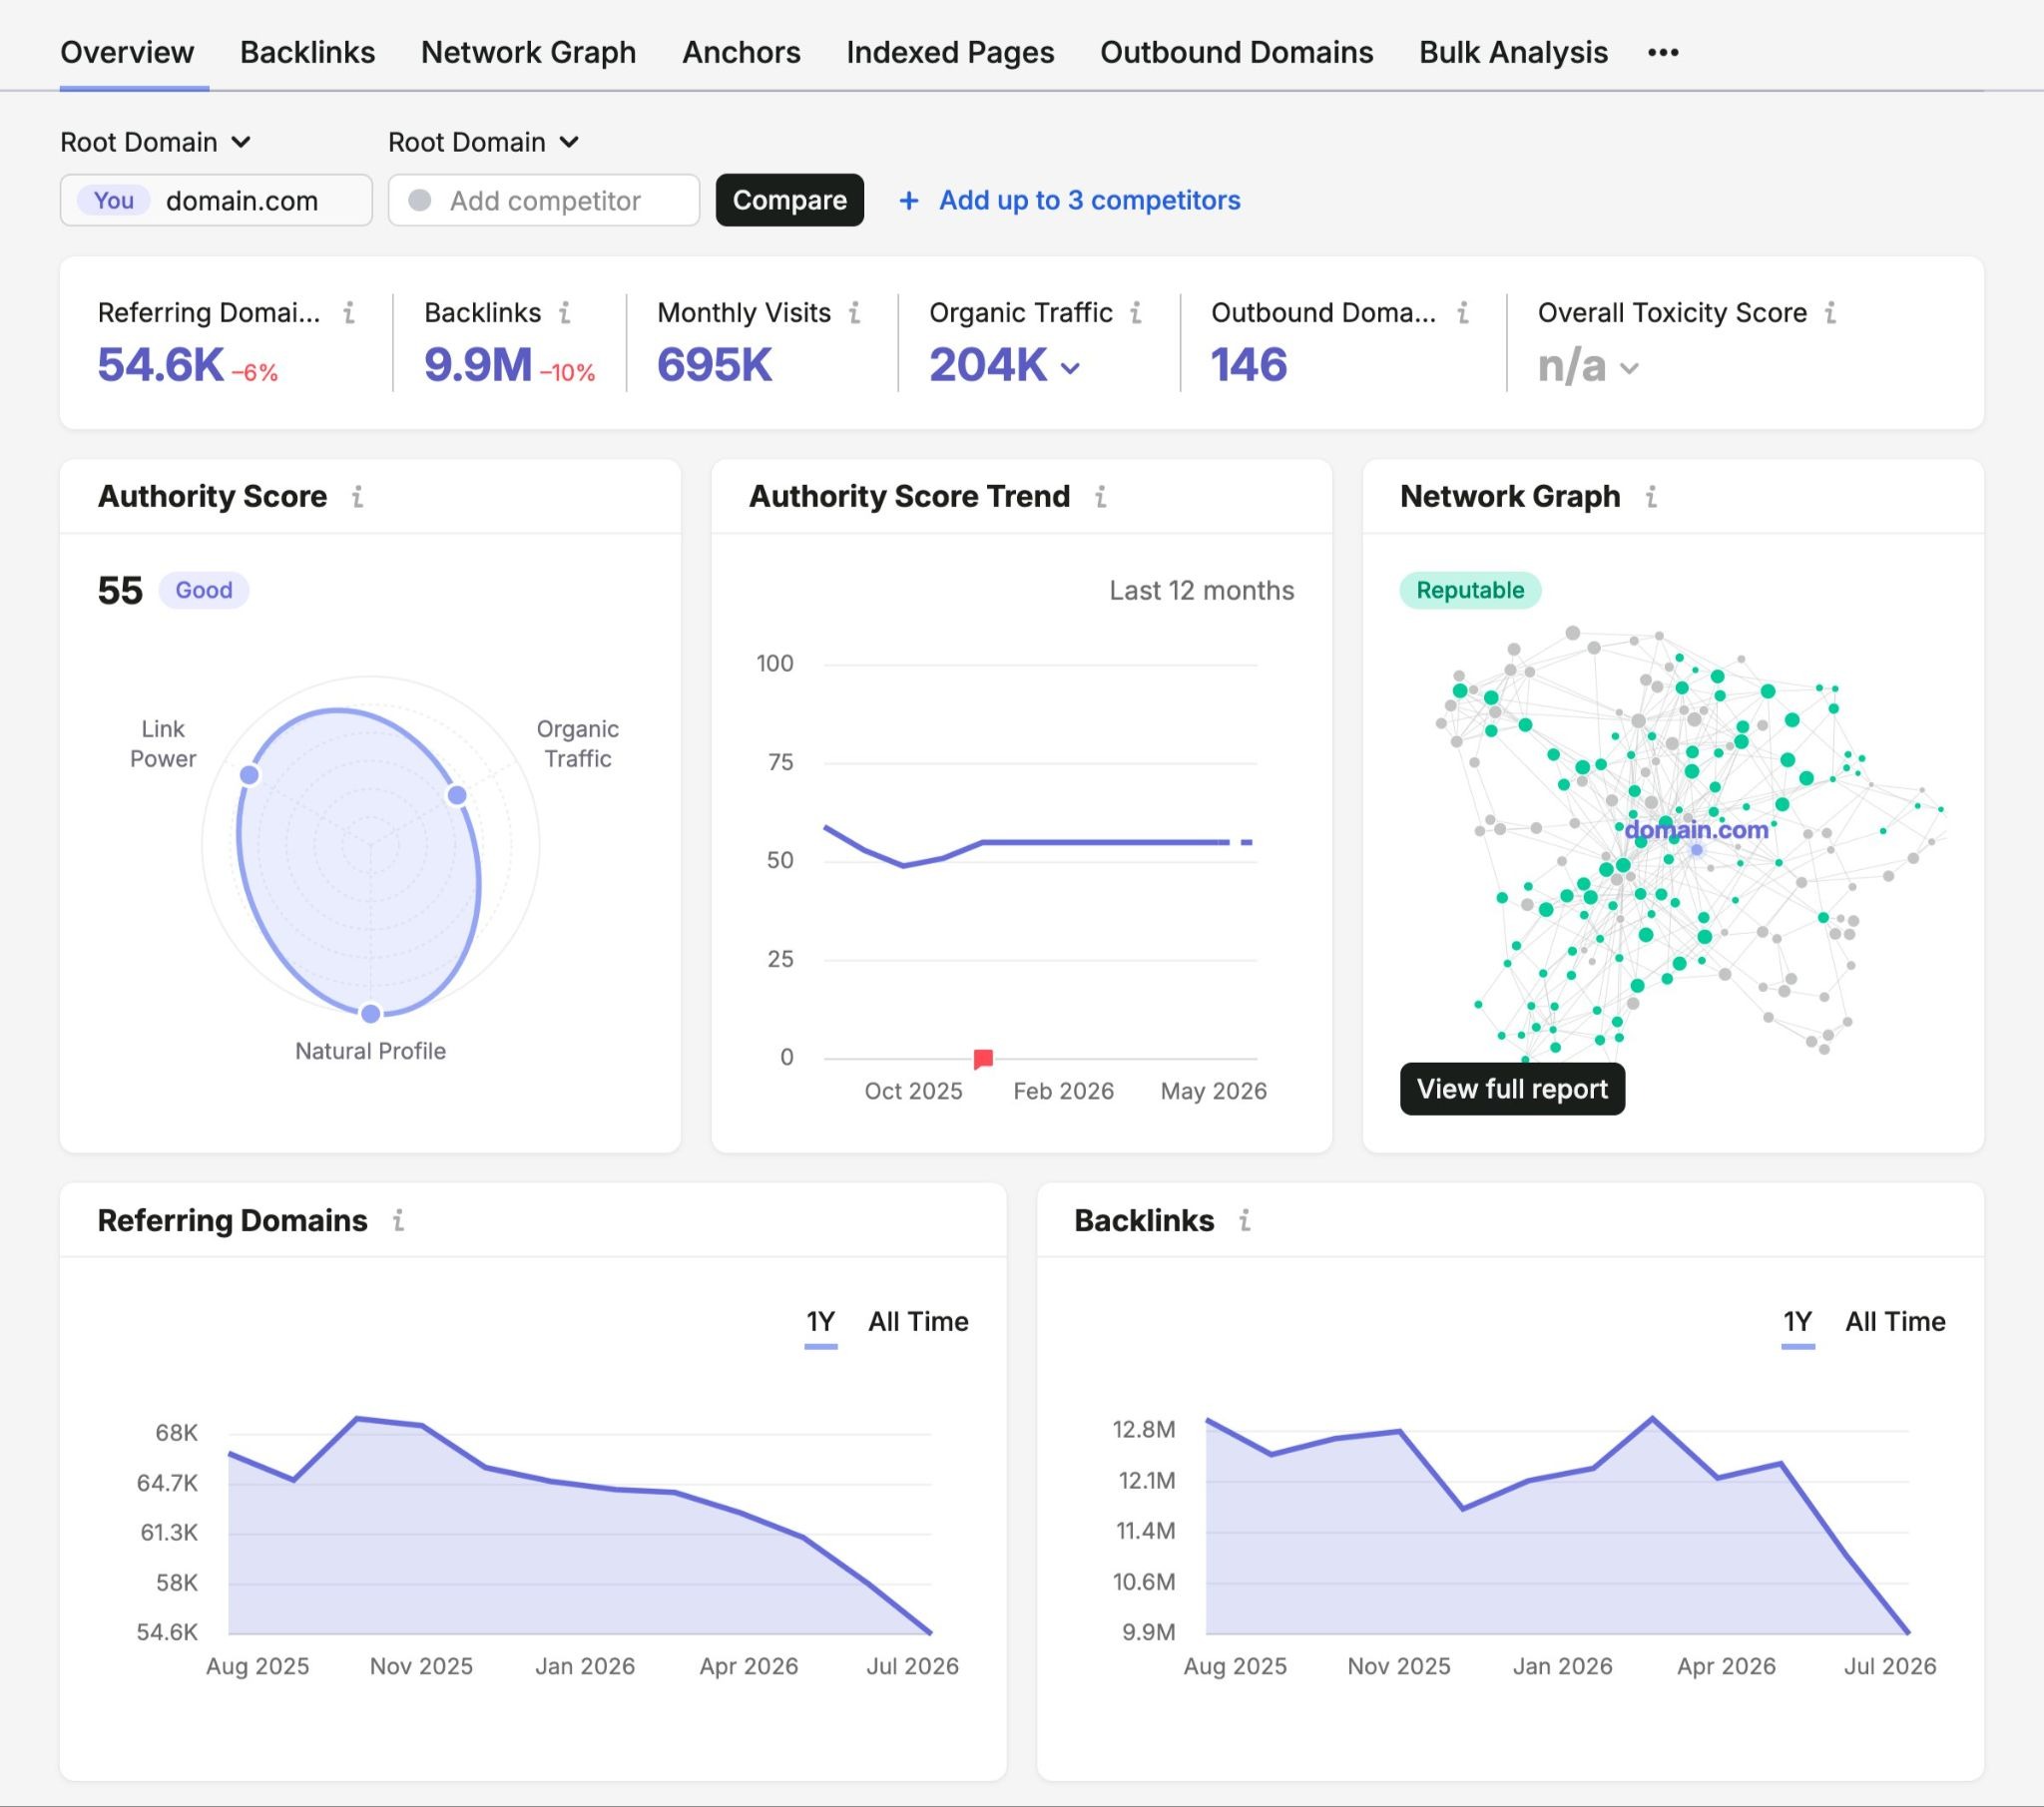Switch to the Backlinks tab
Image resolution: width=2044 pixels, height=1807 pixels.
[x=307, y=52]
